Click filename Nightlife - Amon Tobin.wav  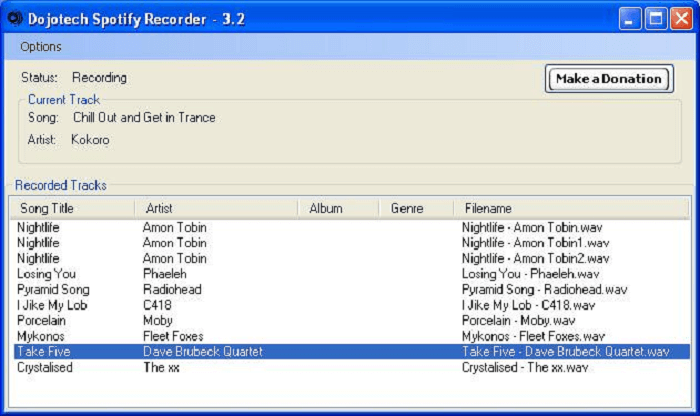pos(532,228)
